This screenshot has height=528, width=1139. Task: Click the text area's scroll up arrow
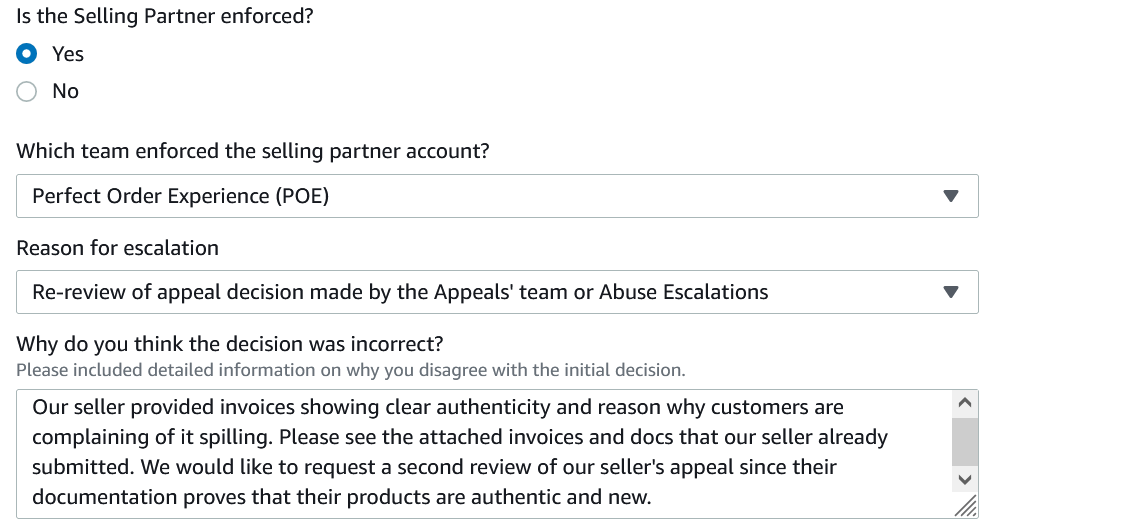point(965,404)
